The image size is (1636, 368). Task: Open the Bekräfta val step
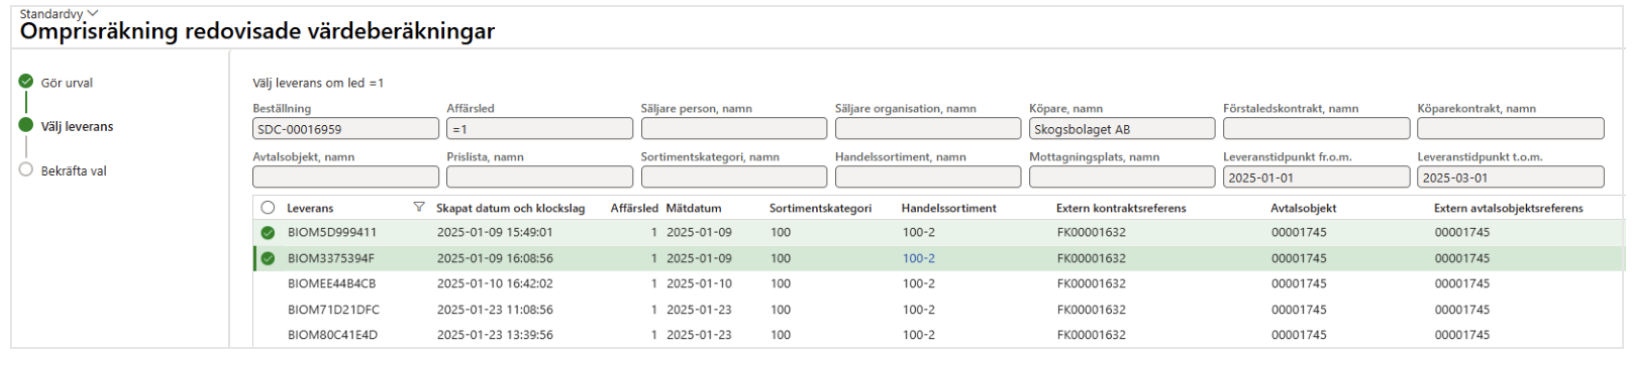(73, 171)
